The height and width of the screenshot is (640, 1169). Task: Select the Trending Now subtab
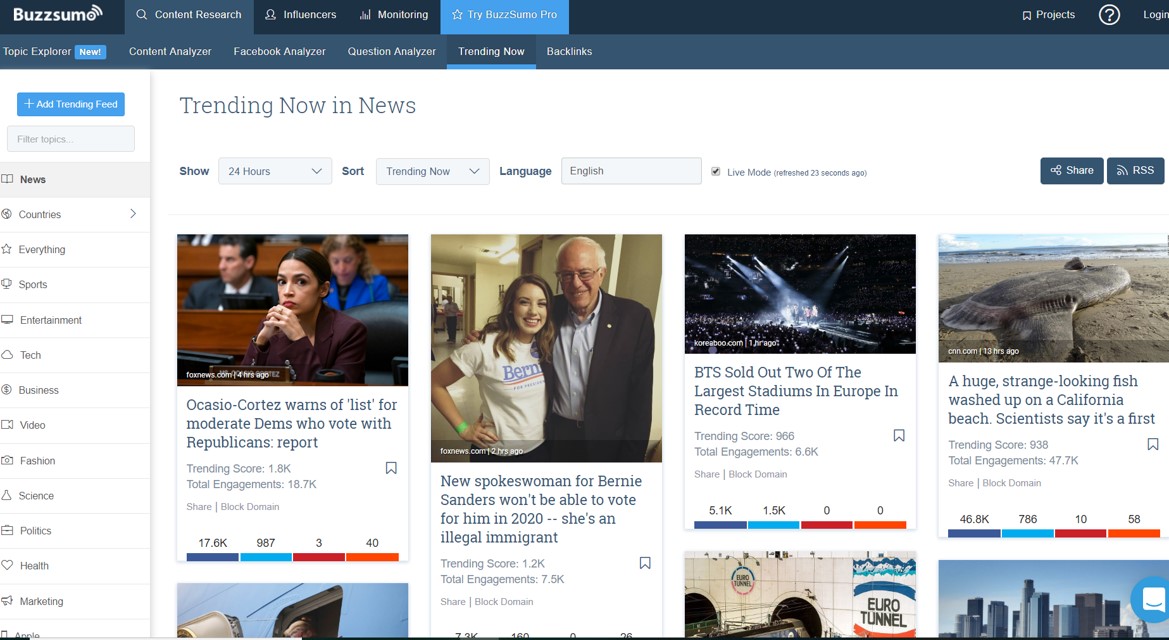(x=491, y=51)
